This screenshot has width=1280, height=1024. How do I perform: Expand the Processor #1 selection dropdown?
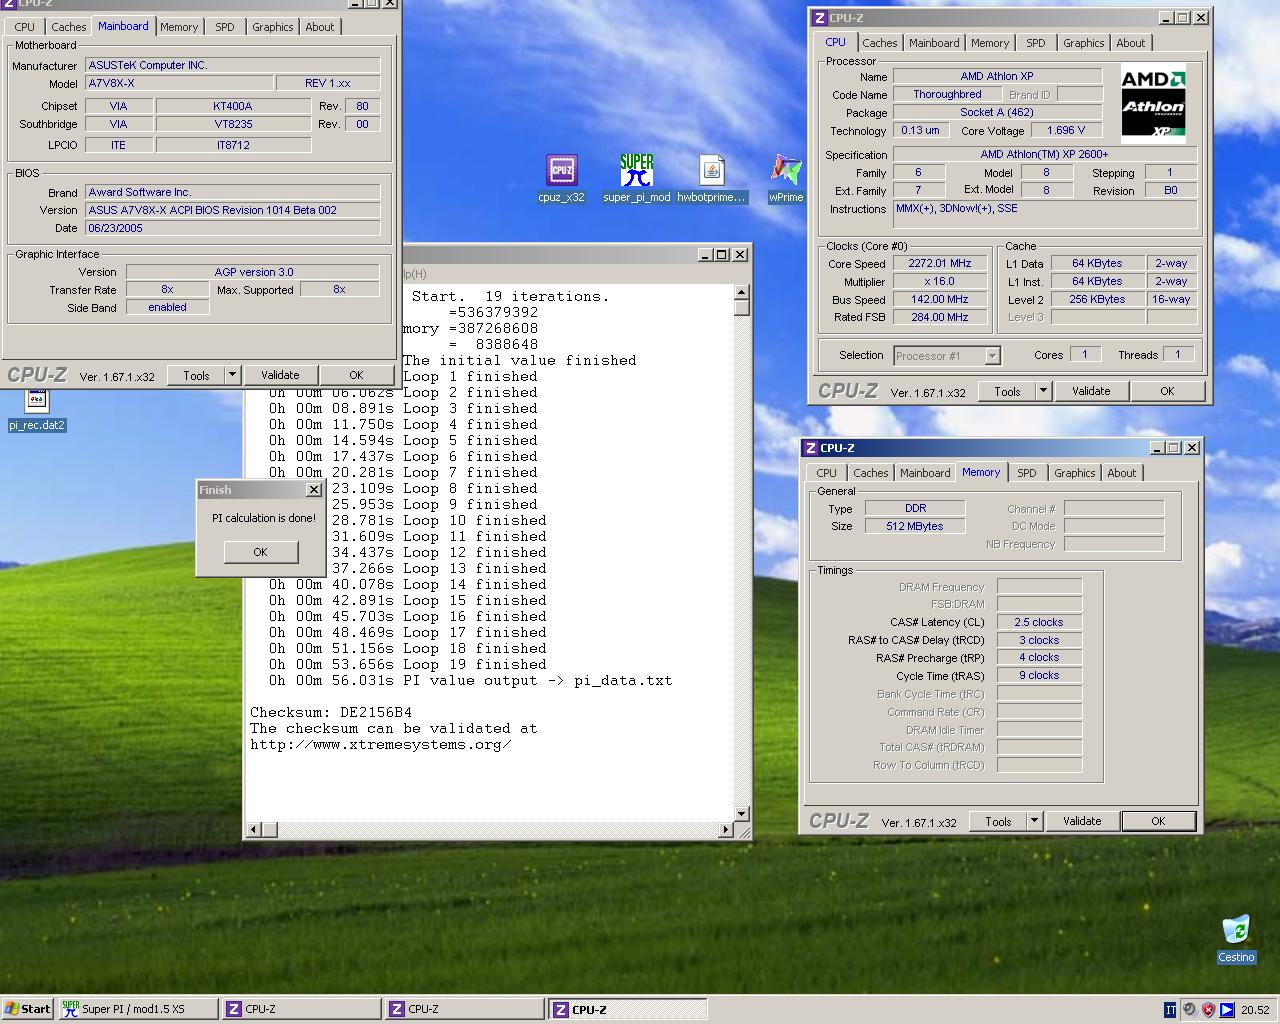[992, 355]
